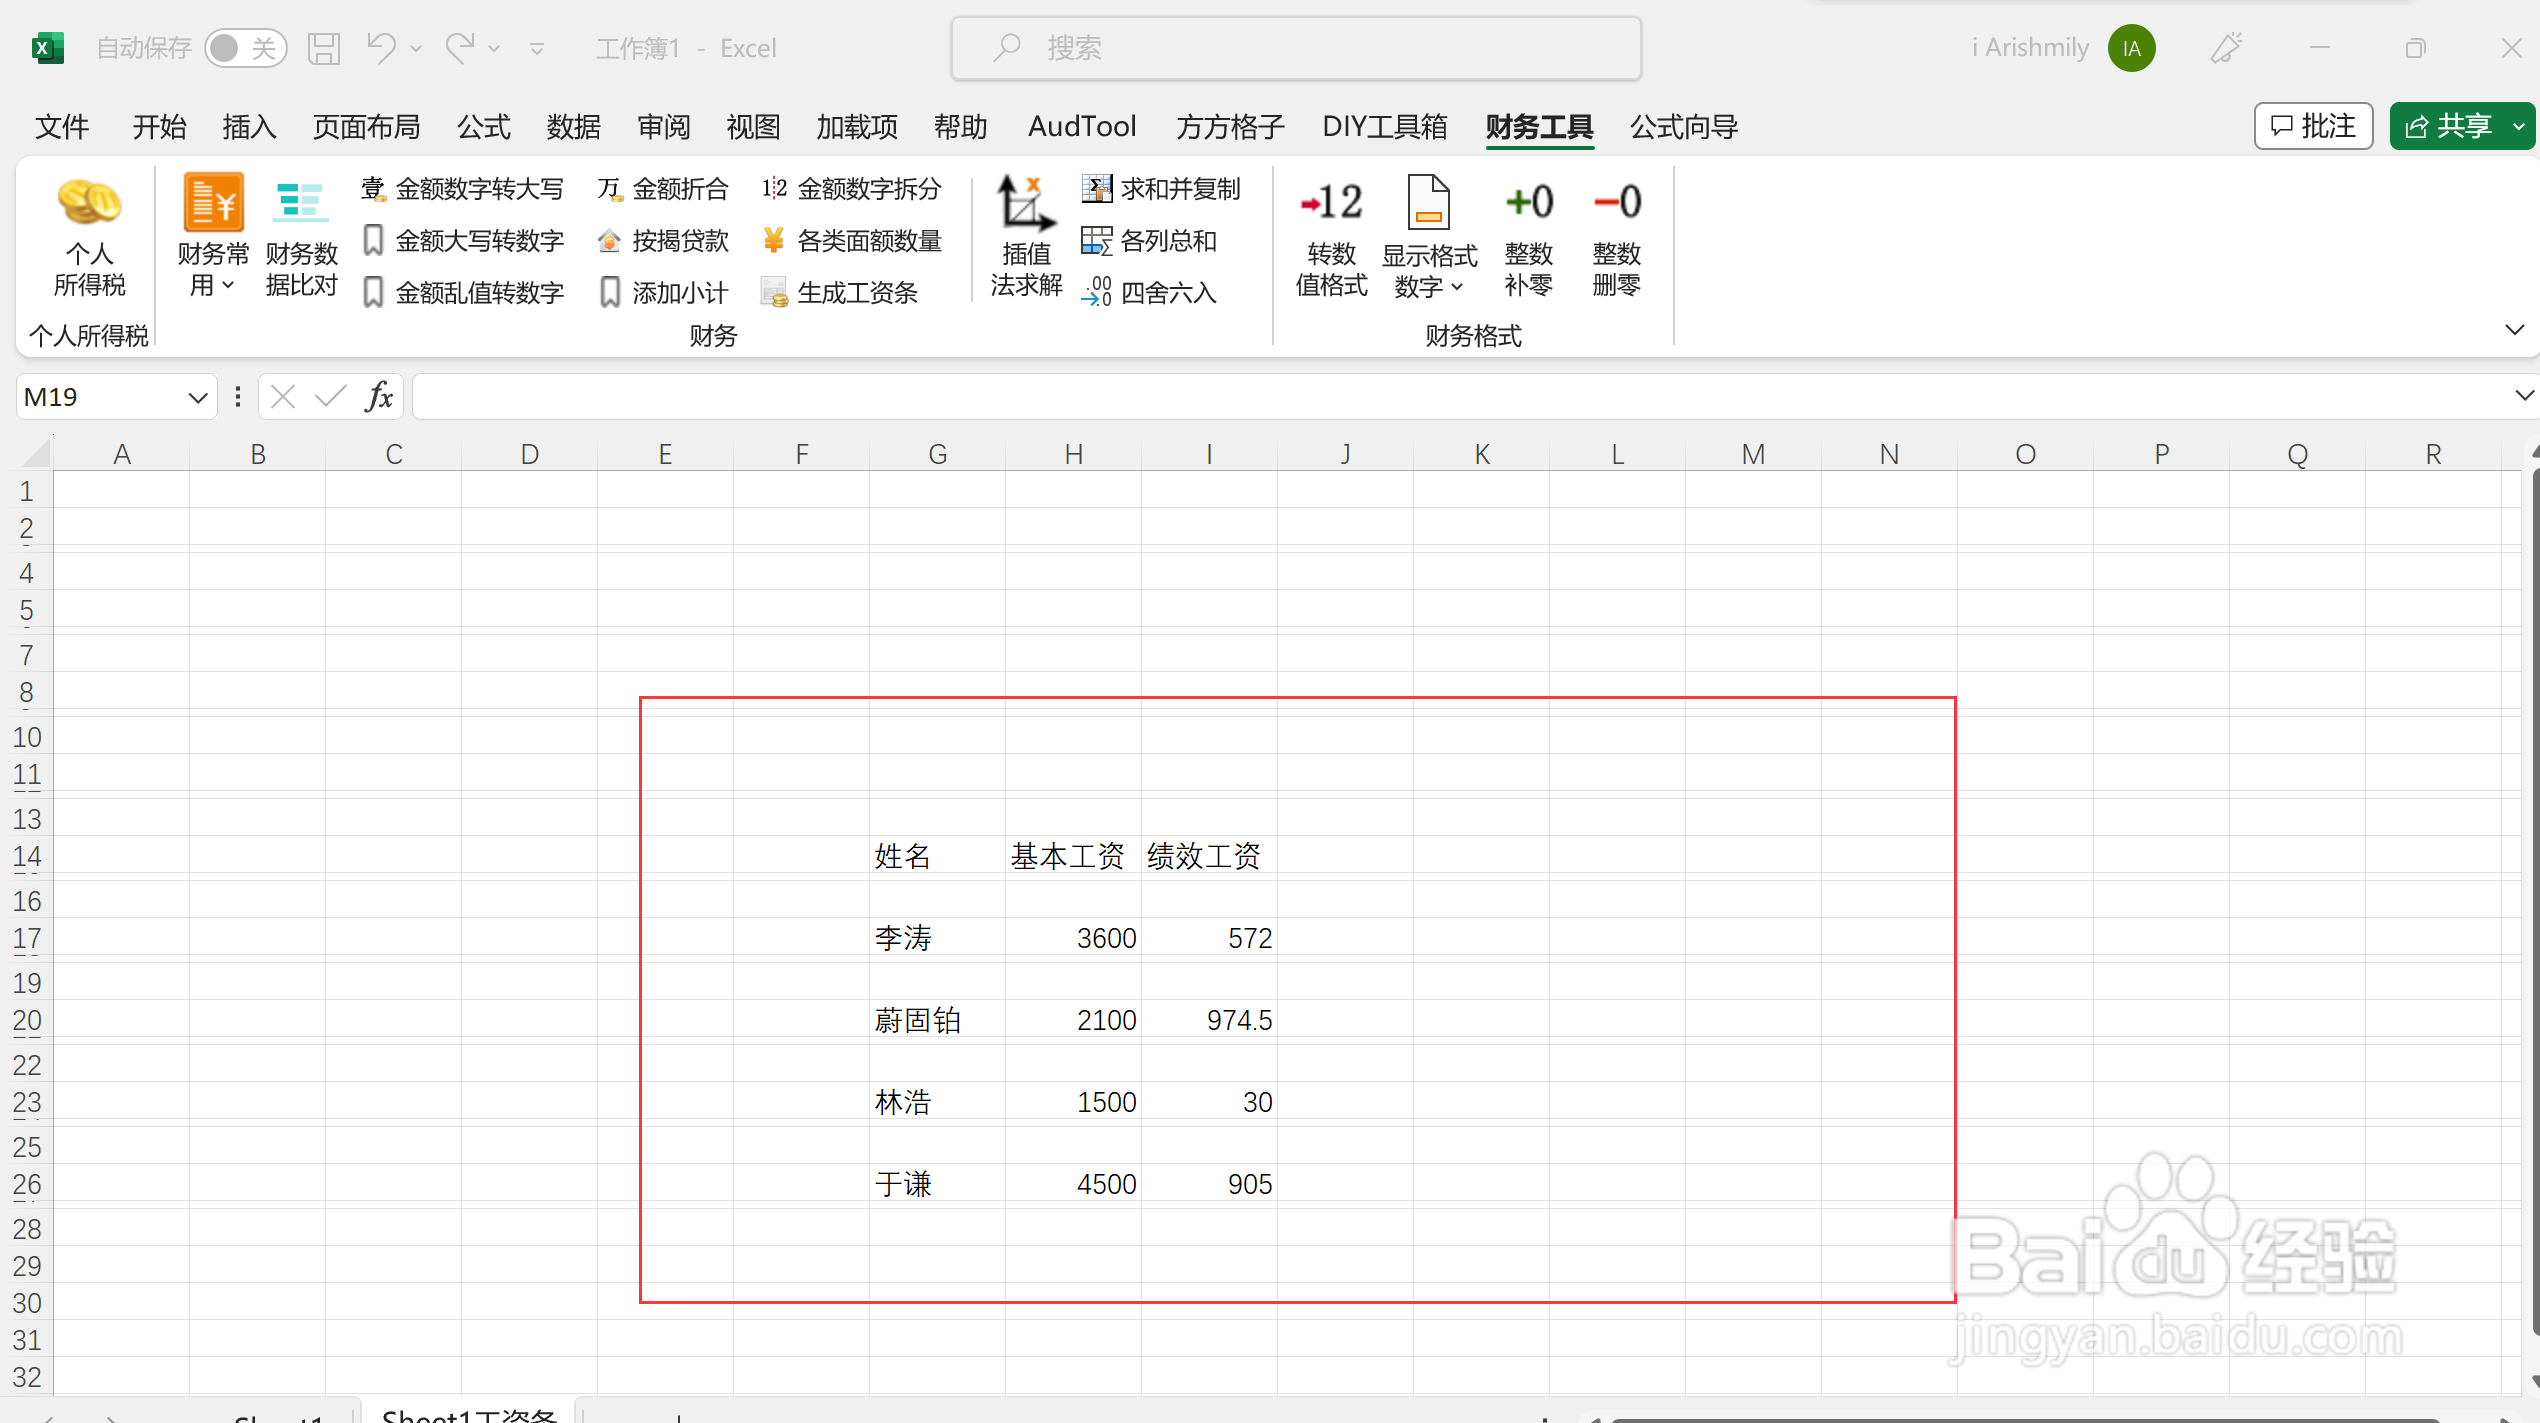Select 金额大写转数字 tool

click(x=463, y=241)
